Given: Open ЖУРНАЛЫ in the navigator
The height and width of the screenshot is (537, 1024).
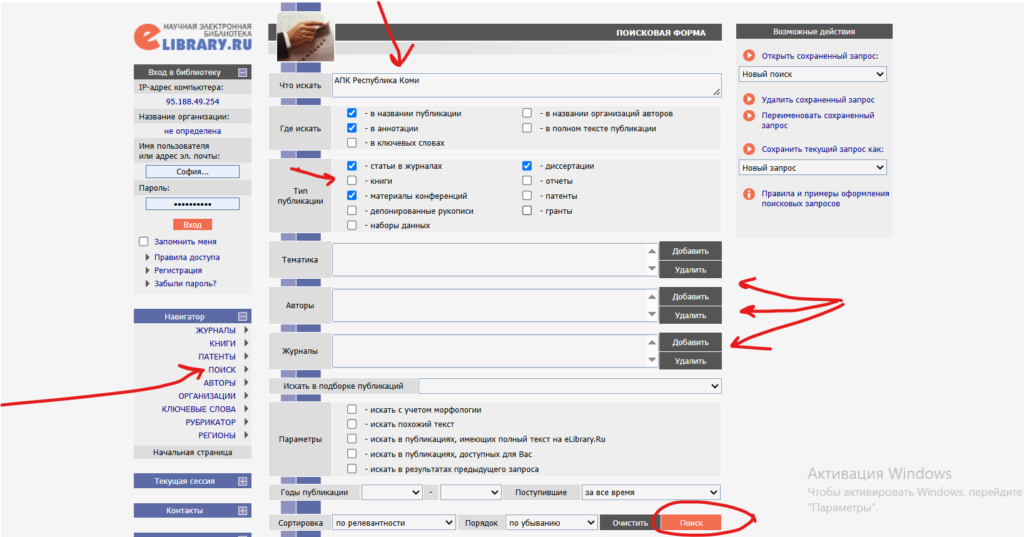Looking at the screenshot, I should (216, 331).
